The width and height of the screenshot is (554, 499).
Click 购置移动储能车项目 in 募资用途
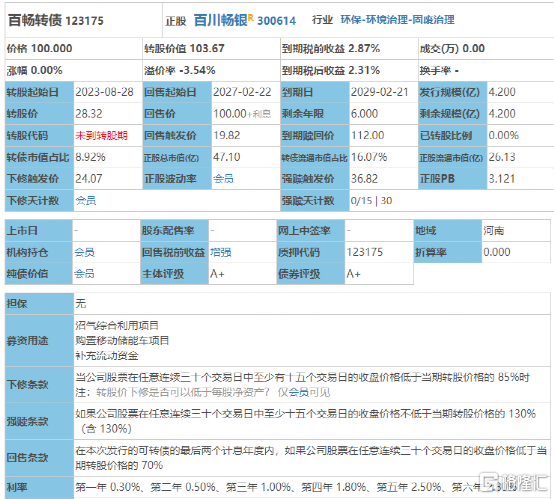coord(122,341)
